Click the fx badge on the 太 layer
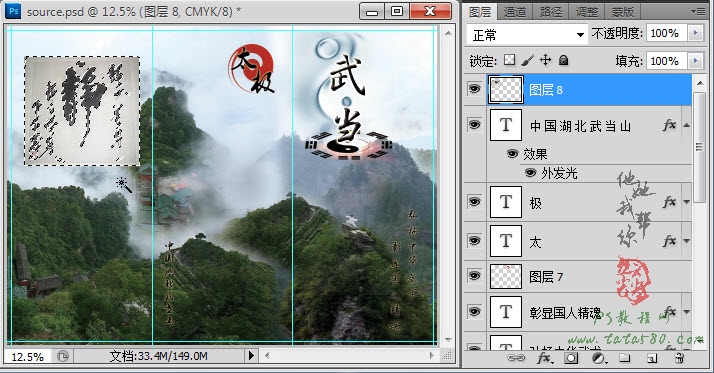 click(669, 240)
